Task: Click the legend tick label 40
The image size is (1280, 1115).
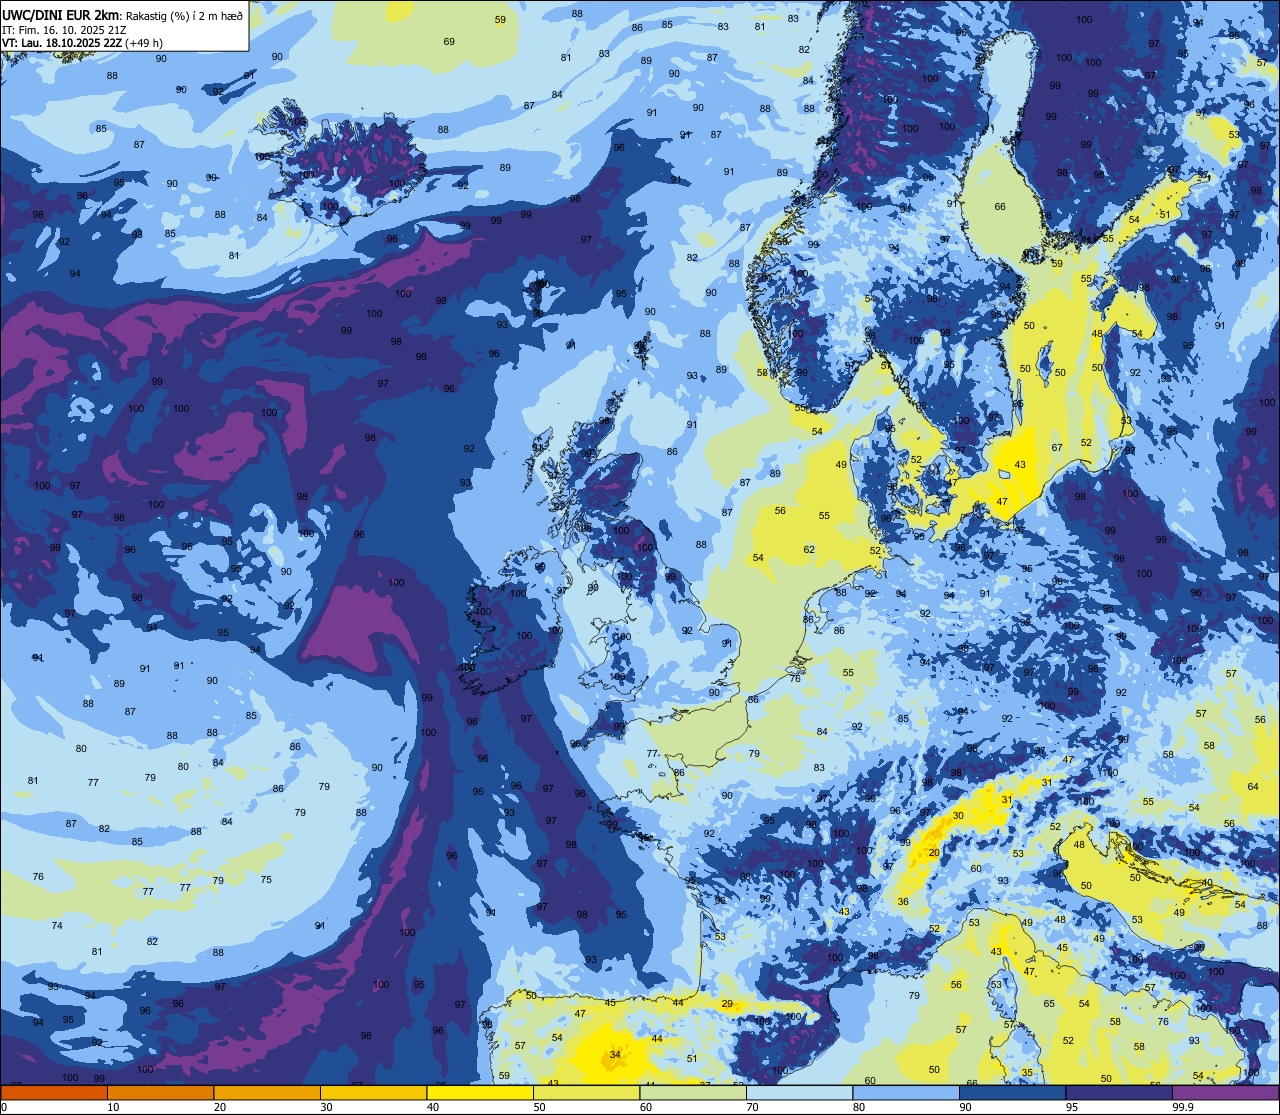Action: (433, 1107)
